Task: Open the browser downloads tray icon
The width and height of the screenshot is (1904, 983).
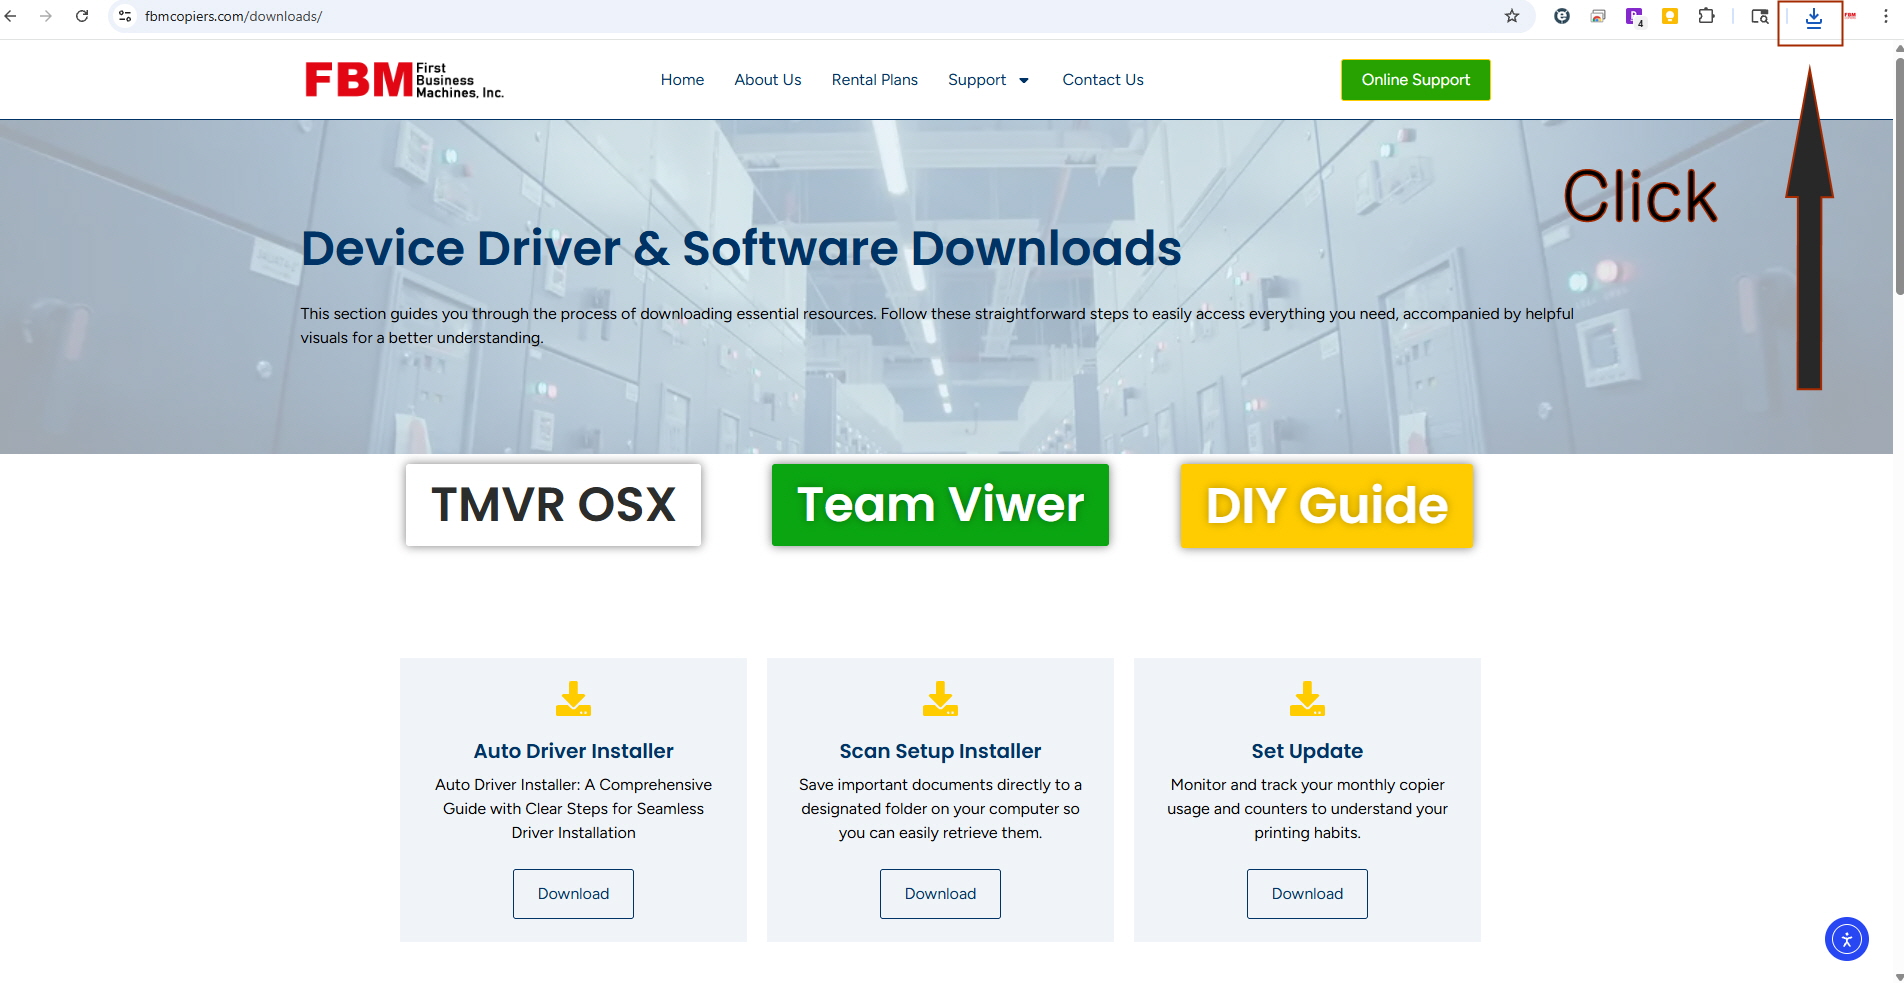Action: click(1813, 17)
